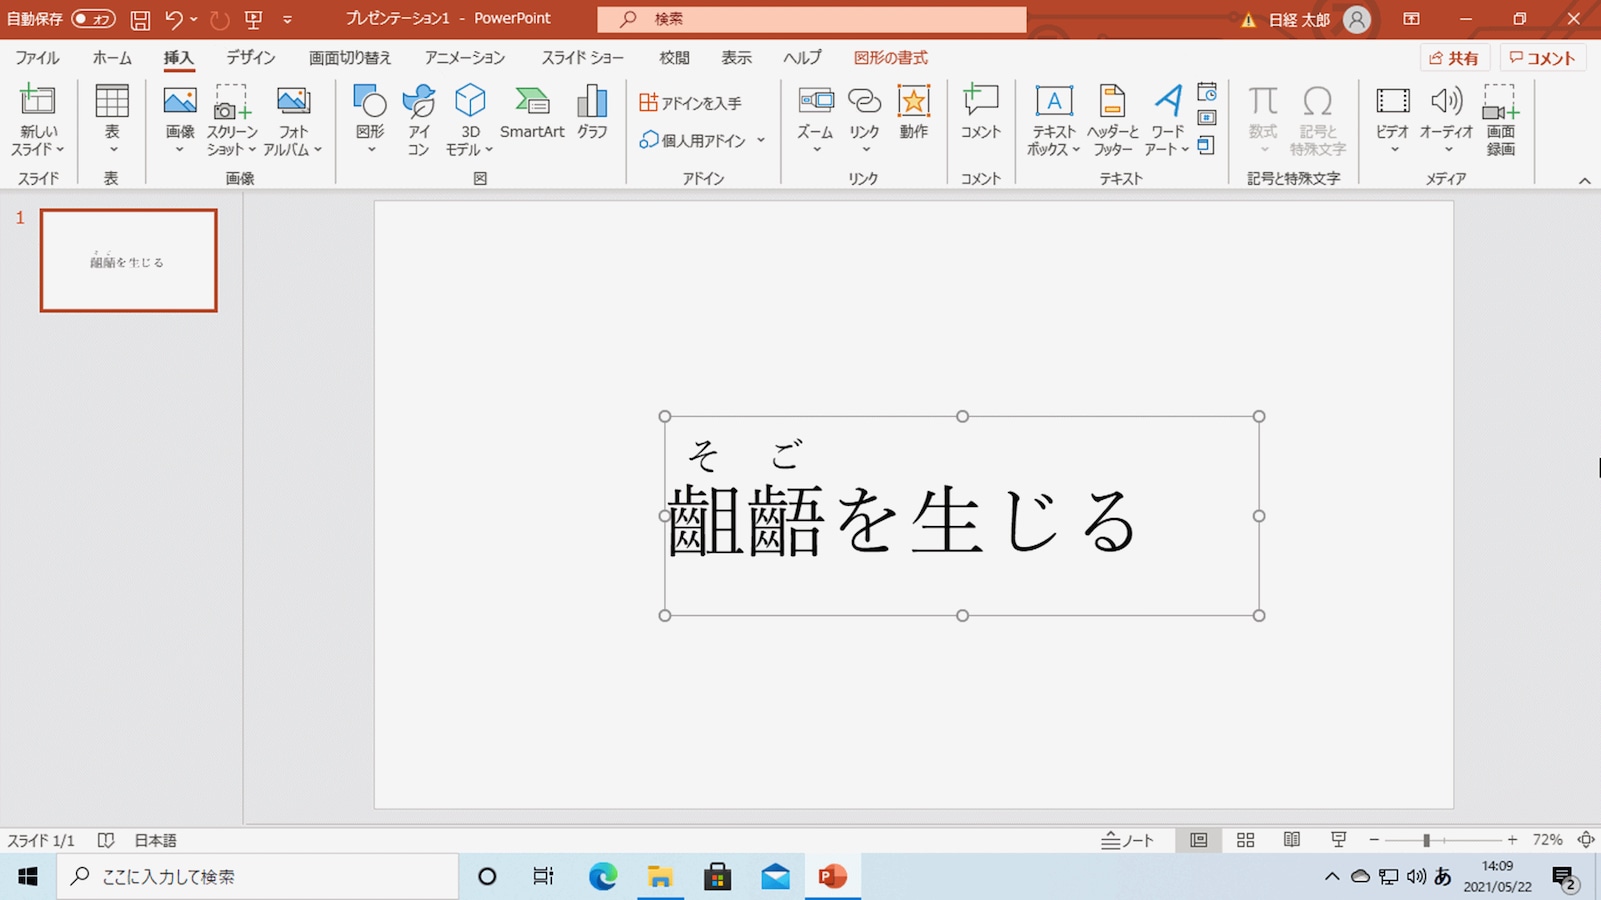Viewport: 1601px width, 900px height.
Task: Click アドインを入手
Action: click(x=690, y=102)
